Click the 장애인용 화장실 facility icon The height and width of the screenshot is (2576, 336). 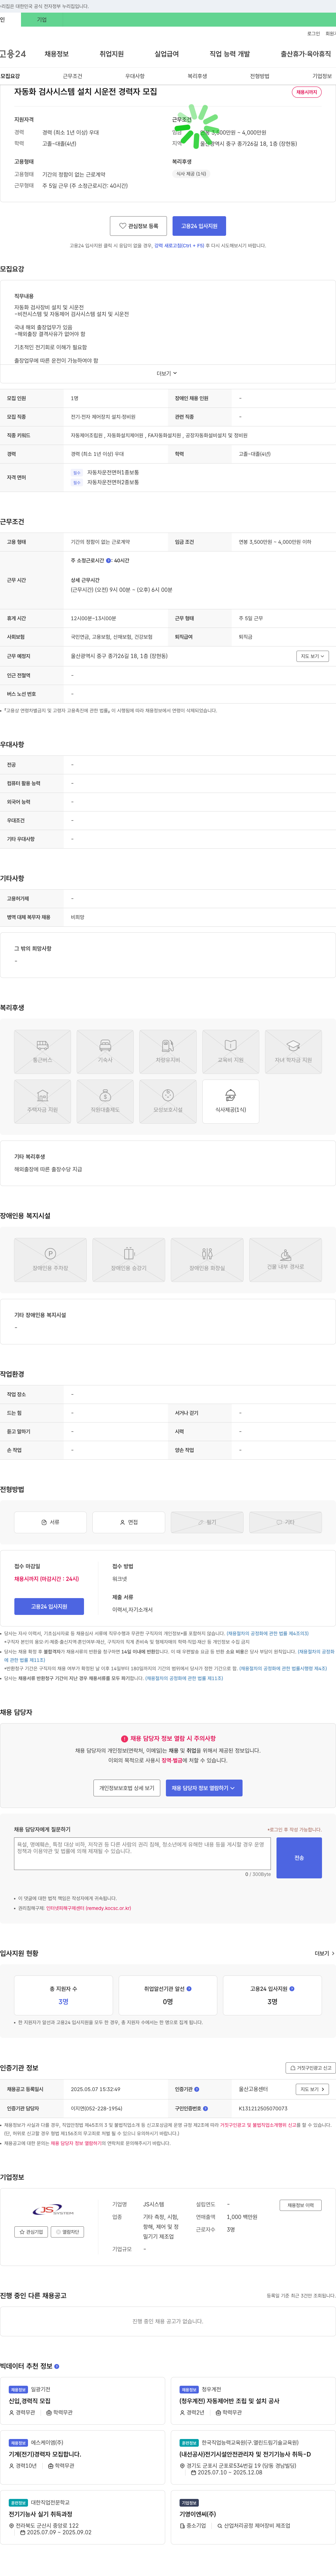pos(207,1260)
